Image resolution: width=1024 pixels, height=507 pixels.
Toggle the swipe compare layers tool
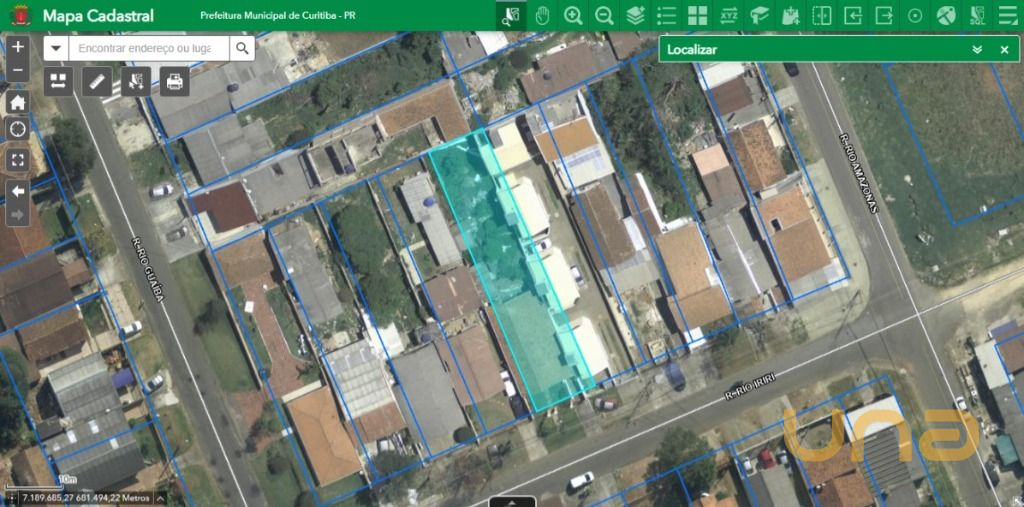tap(821, 15)
